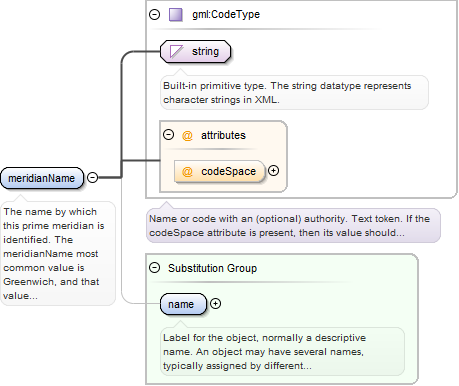This screenshot has height=386, width=459.
Task: Collapse the attributes group
Action: coord(169,135)
